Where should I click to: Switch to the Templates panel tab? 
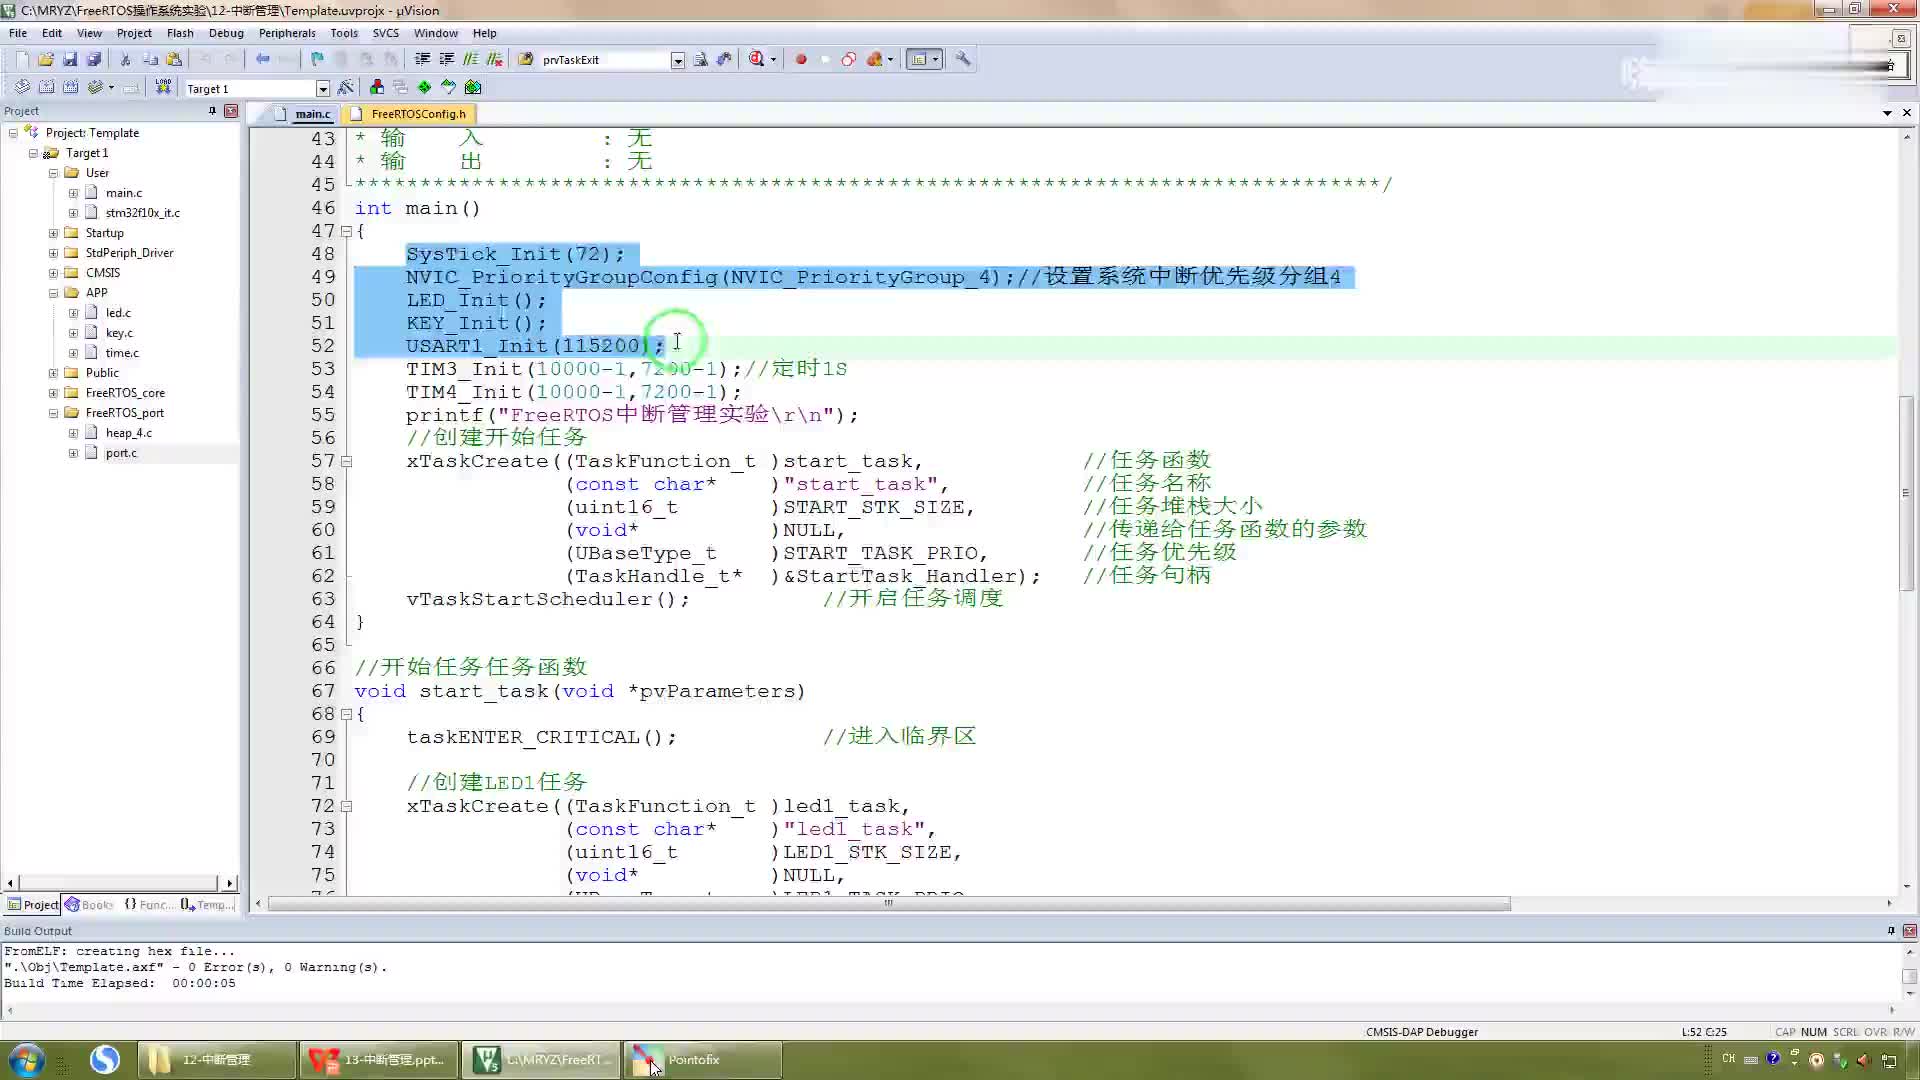(207, 905)
